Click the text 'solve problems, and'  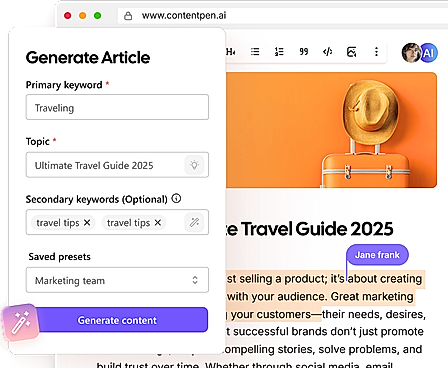click(370, 349)
